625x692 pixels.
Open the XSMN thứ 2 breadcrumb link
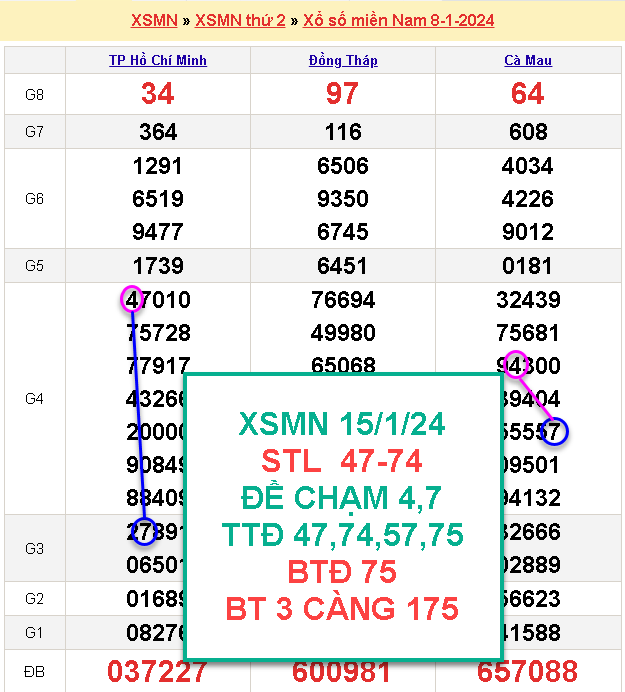pos(240,20)
